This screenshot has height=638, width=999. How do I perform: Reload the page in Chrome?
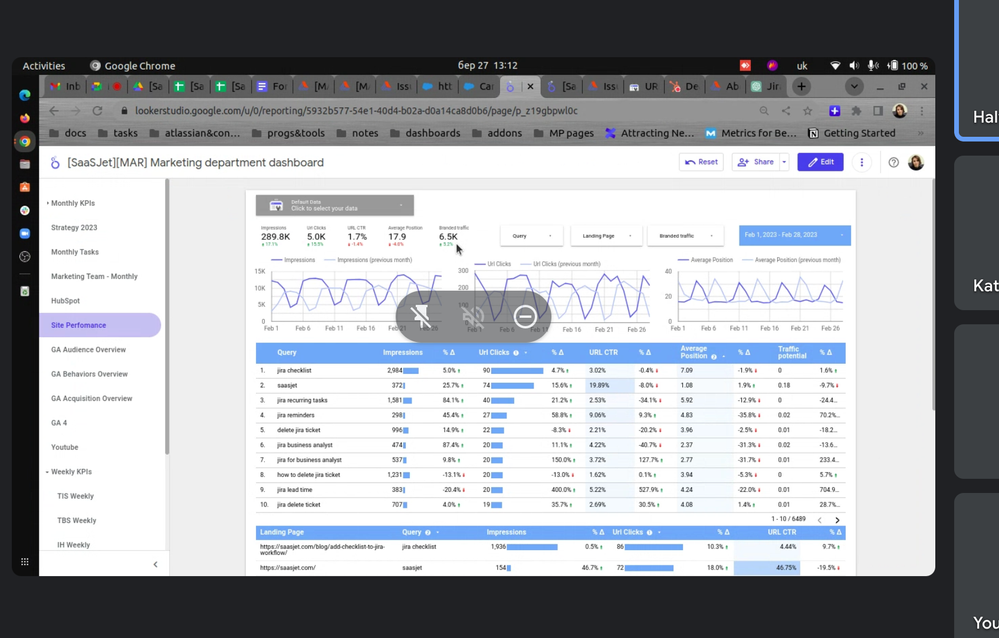pos(97,111)
